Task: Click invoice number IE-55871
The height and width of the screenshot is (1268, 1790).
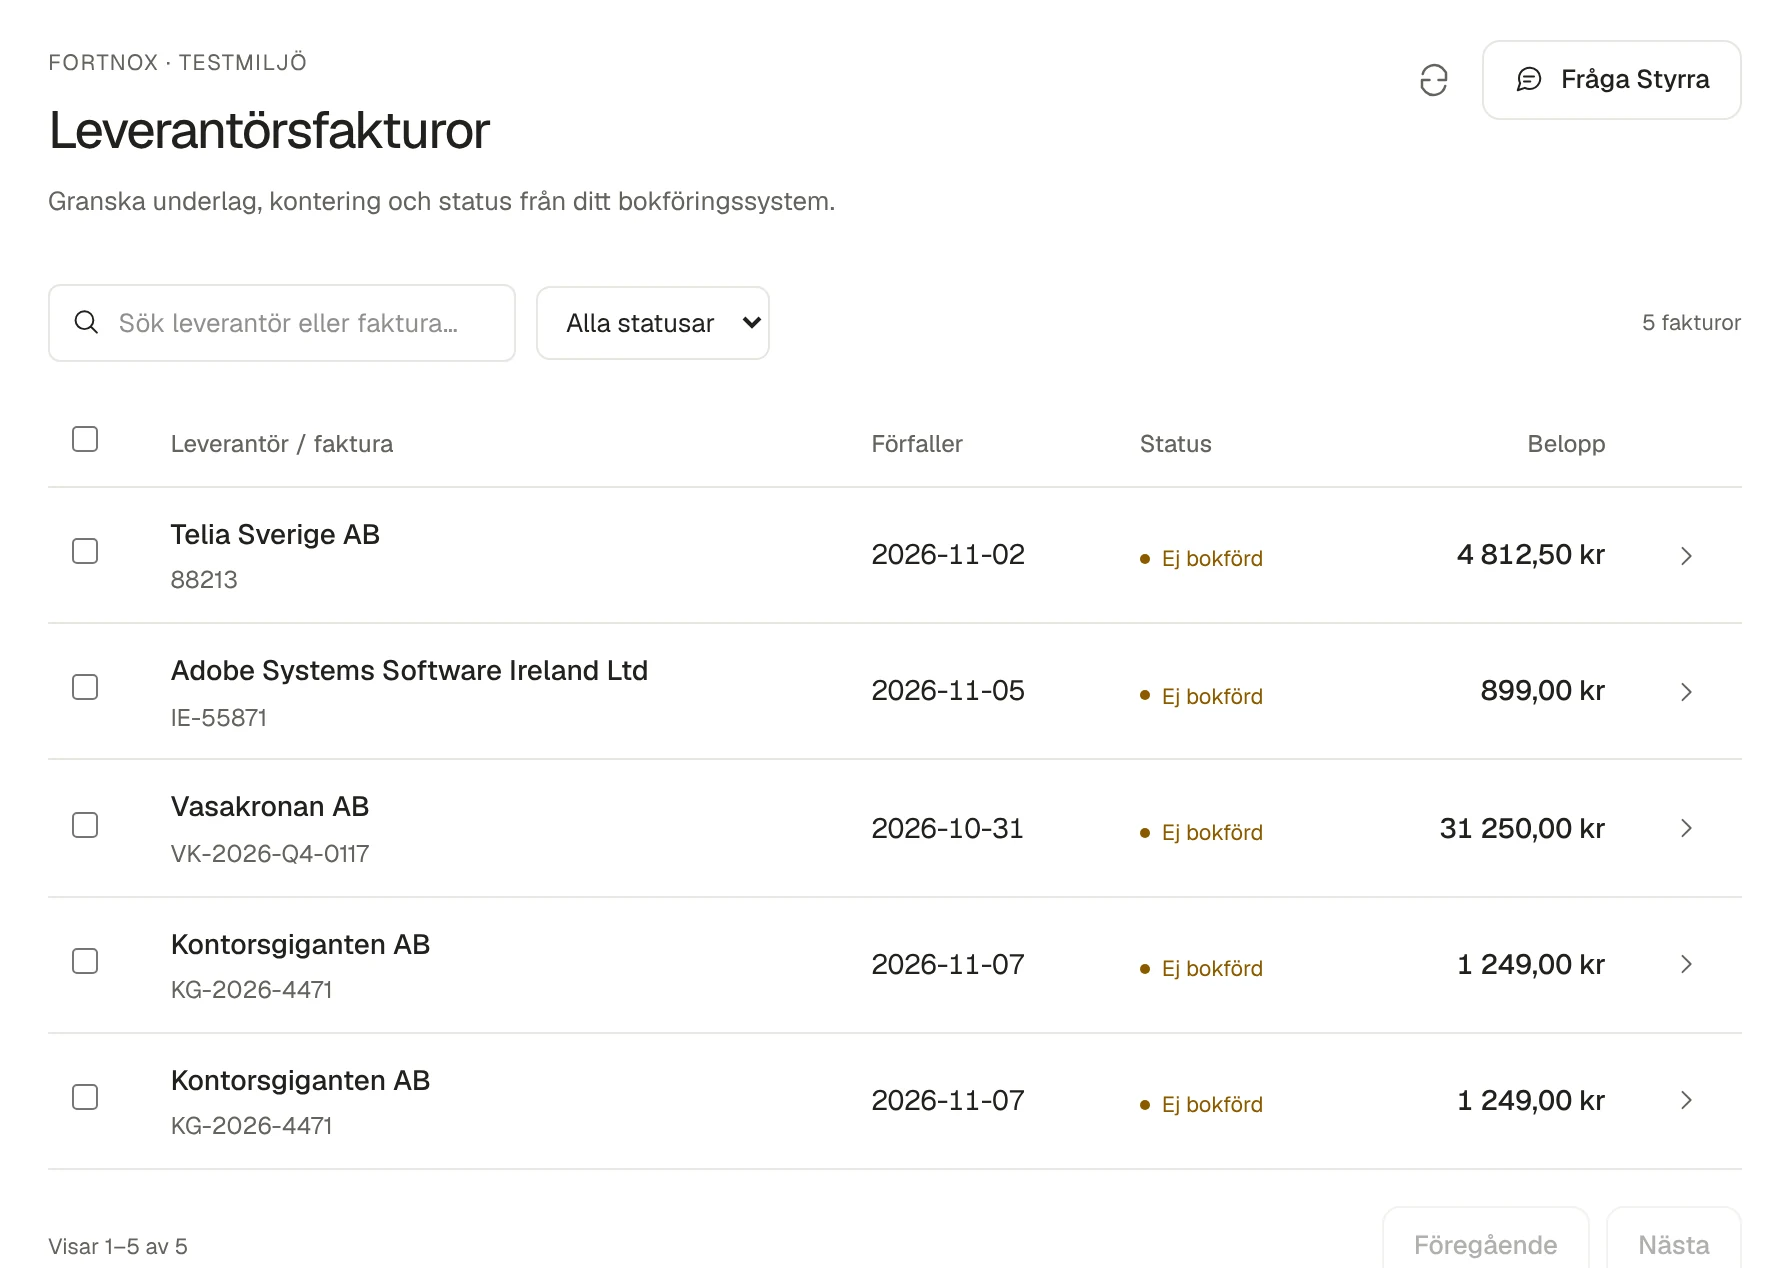Action: pyautogui.click(x=219, y=718)
